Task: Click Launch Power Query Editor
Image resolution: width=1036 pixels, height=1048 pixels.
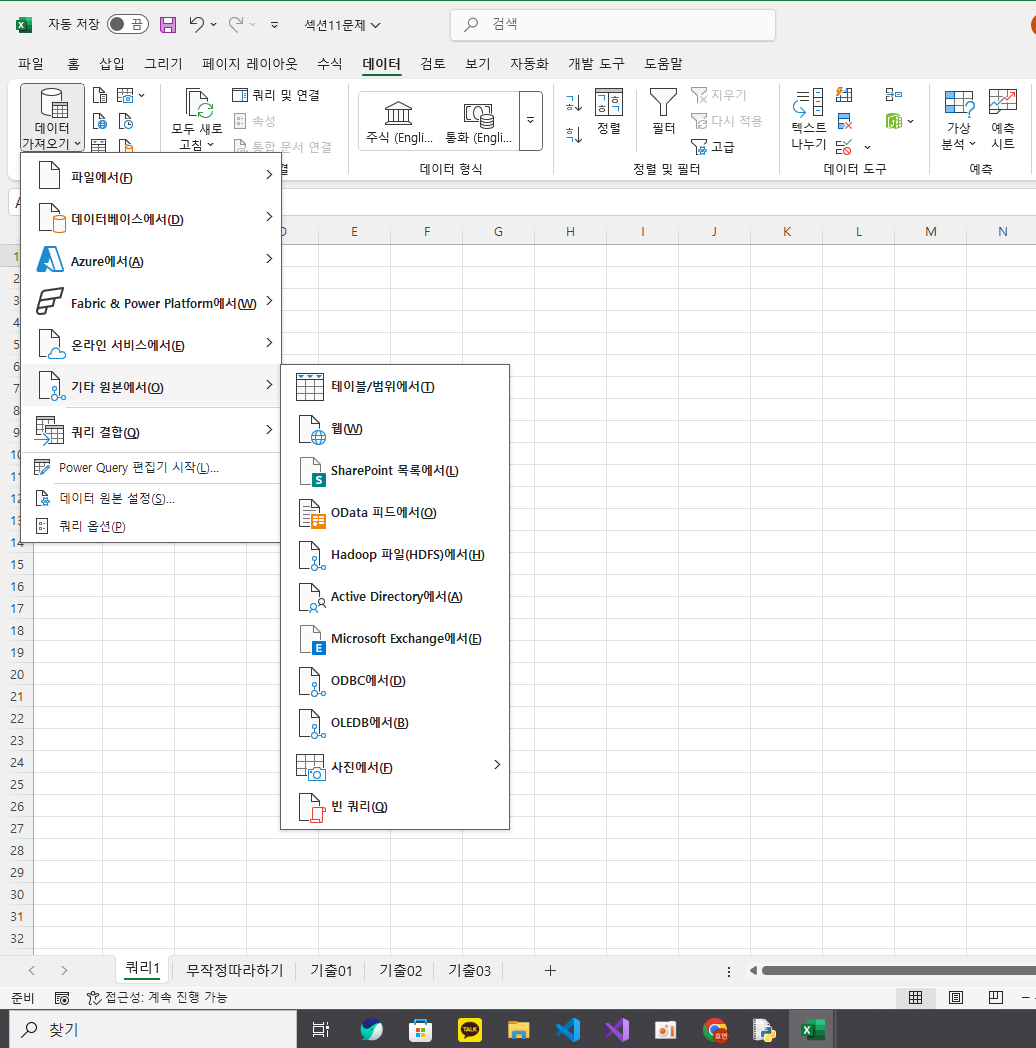Action: (138, 468)
